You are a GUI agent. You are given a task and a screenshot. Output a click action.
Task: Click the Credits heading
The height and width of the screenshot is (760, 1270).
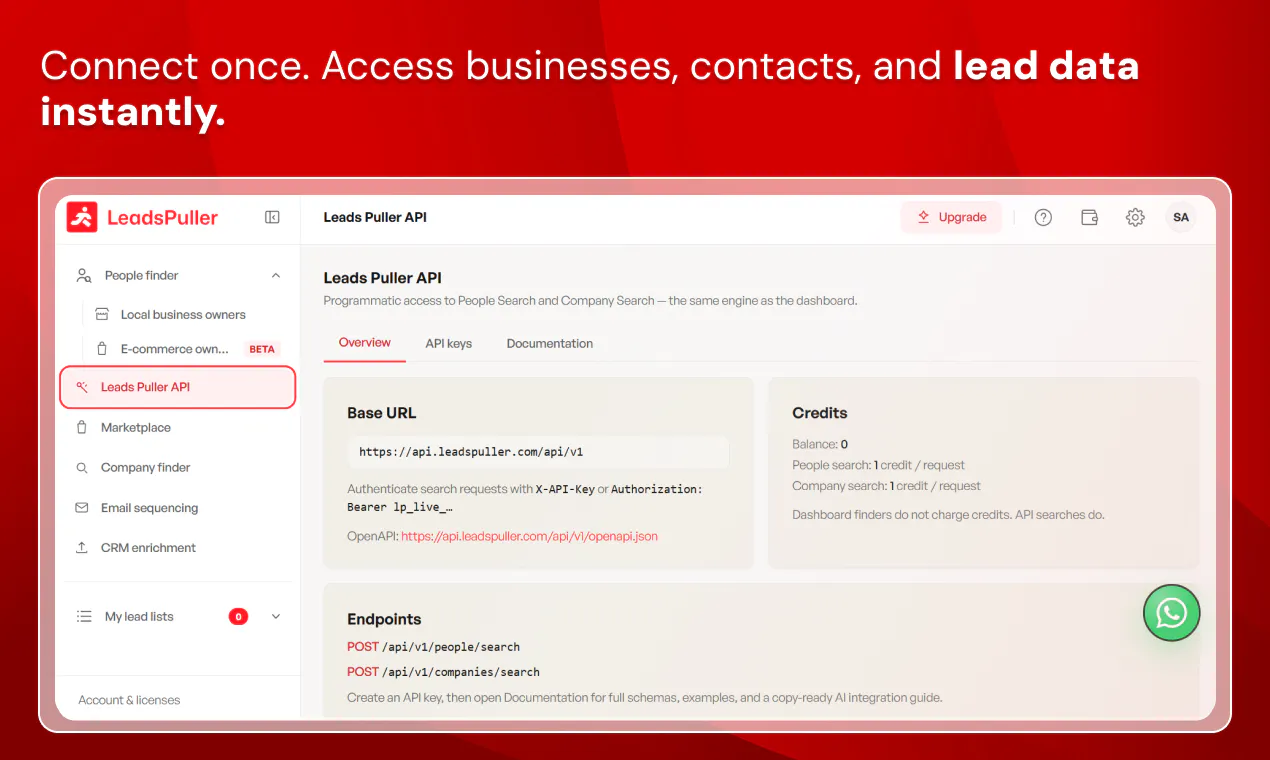click(x=819, y=413)
